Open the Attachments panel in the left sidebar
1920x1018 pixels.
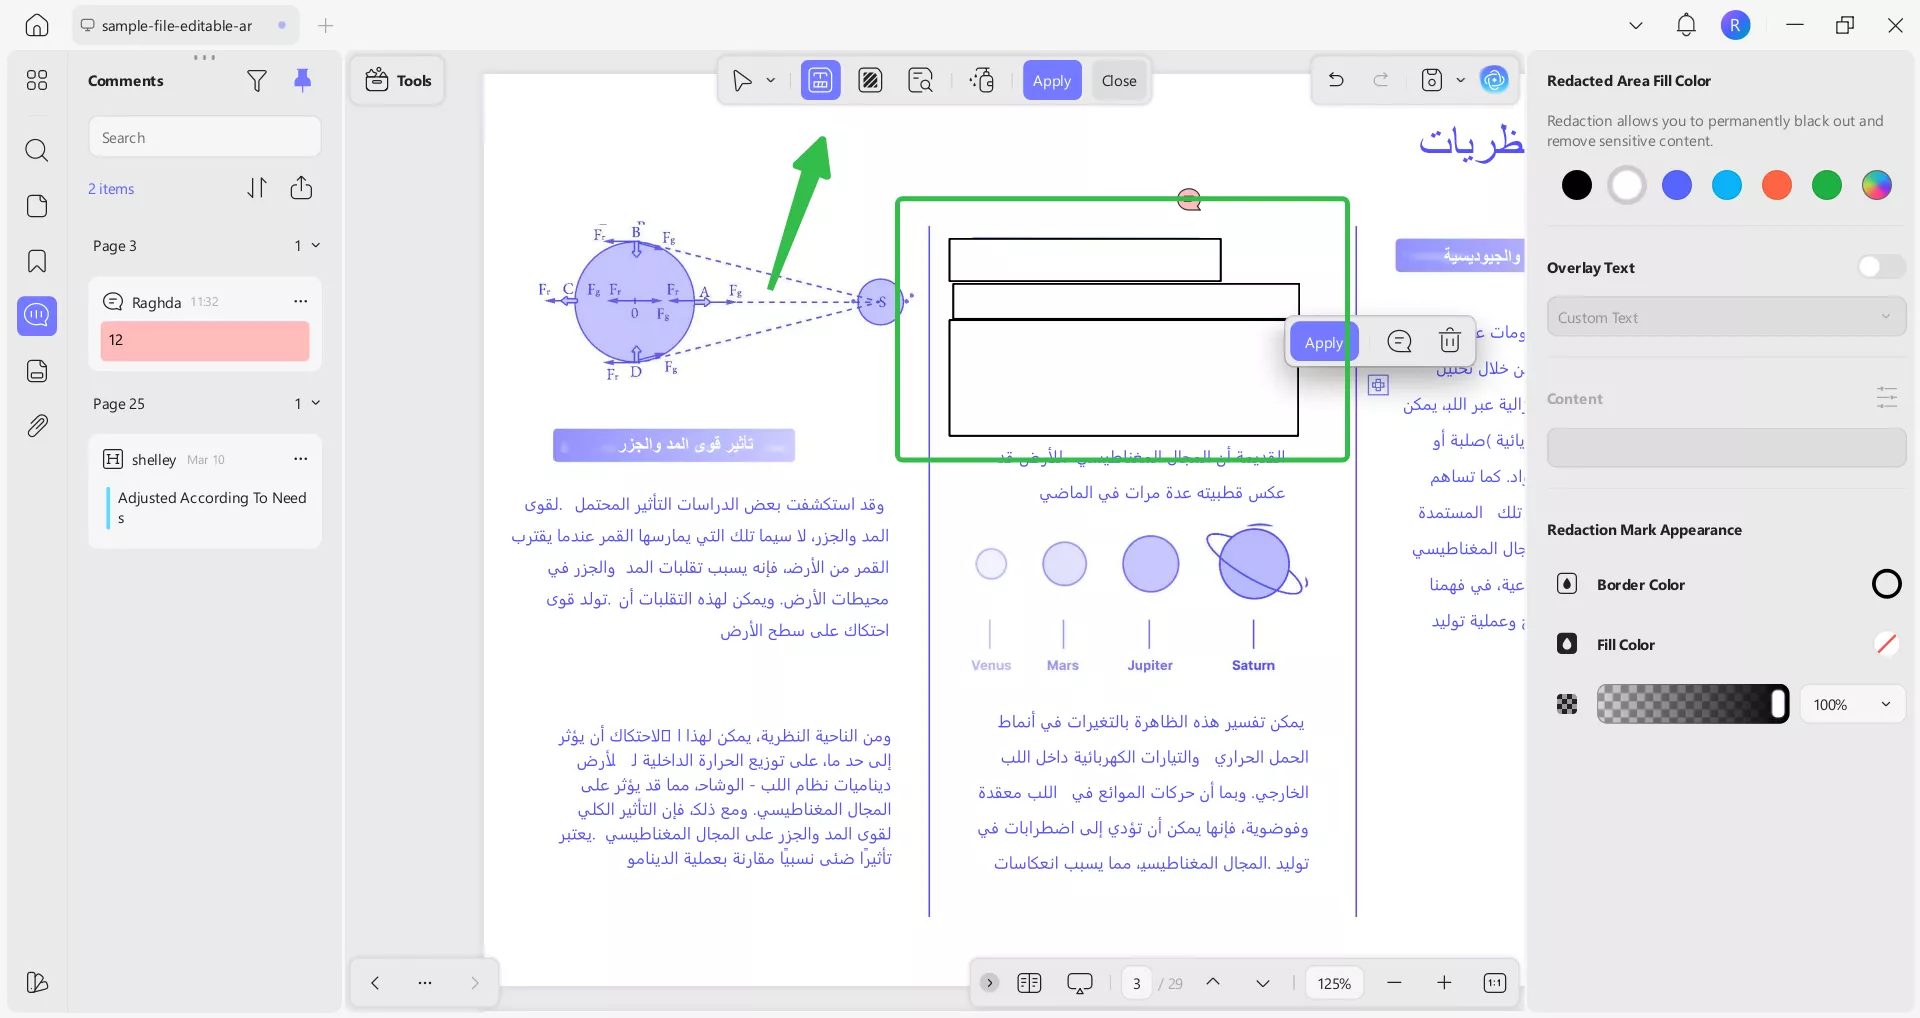click(x=37, y=426)
